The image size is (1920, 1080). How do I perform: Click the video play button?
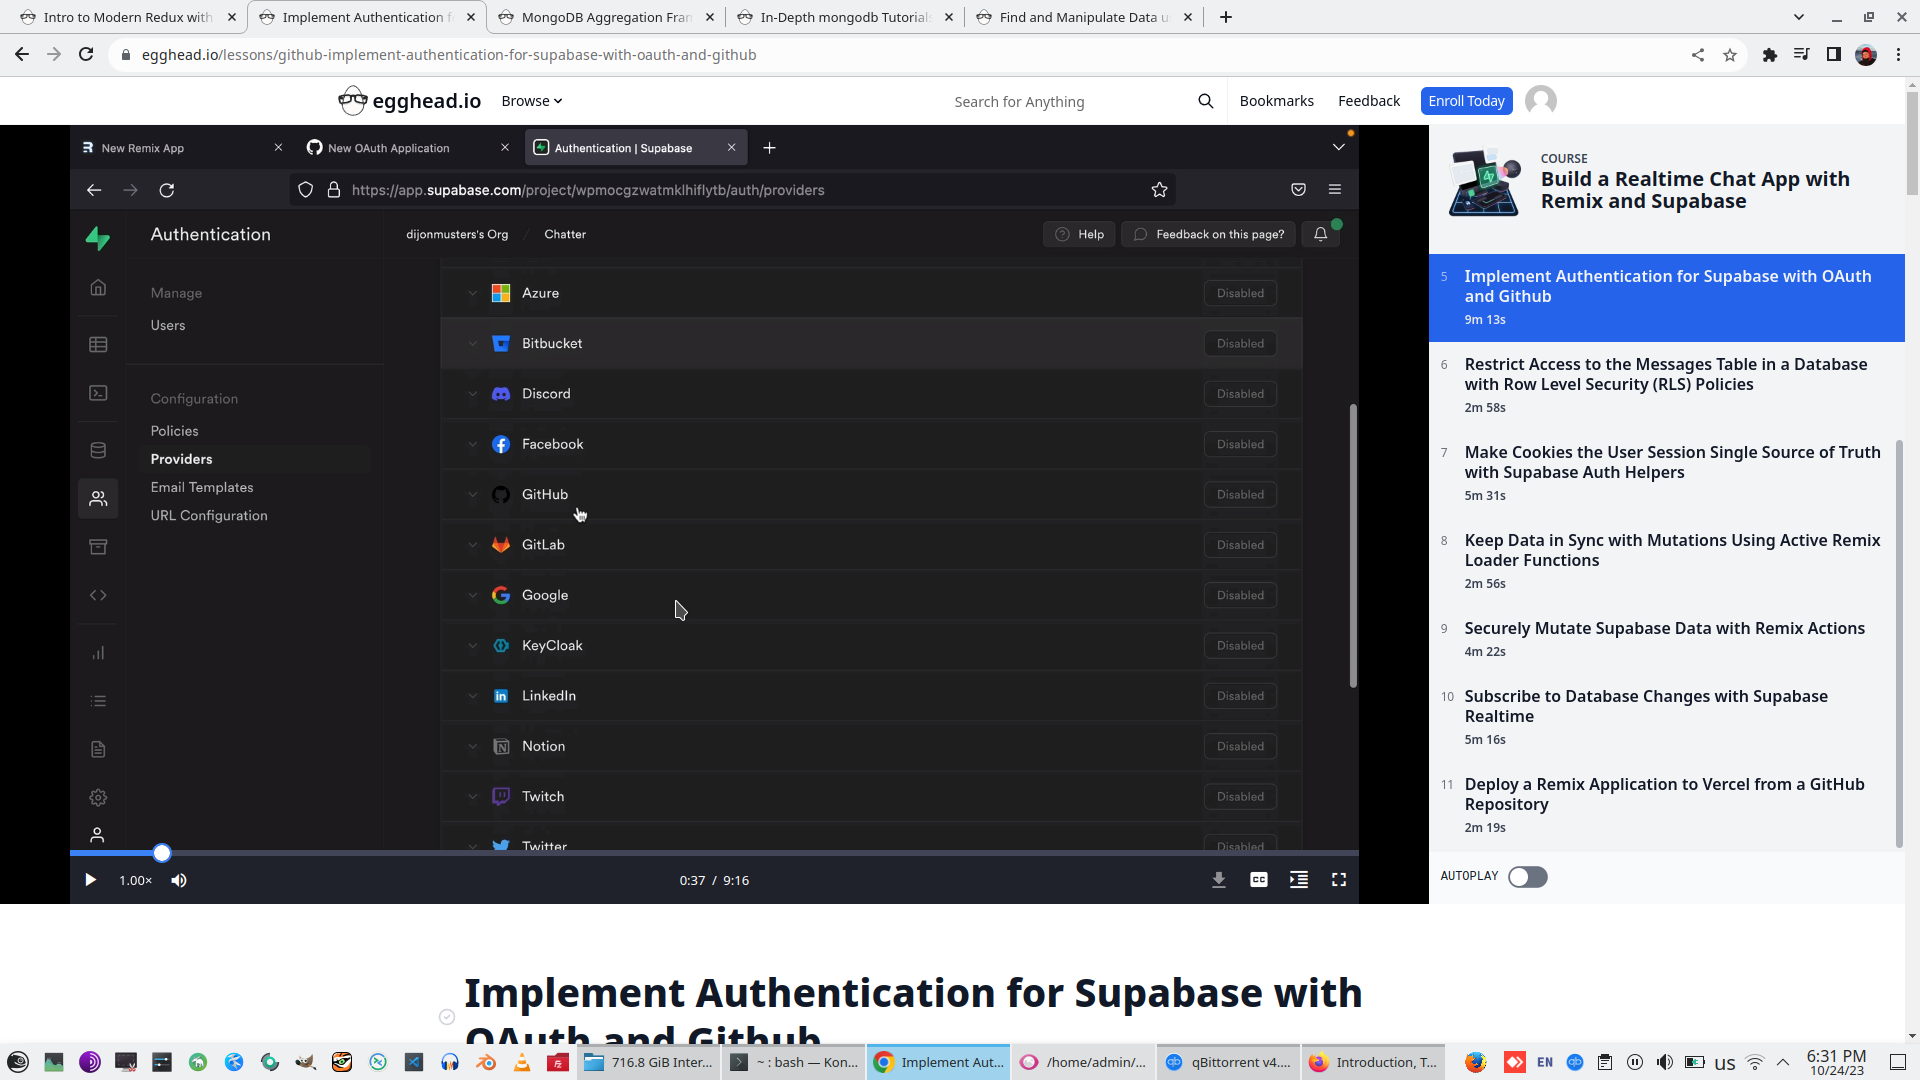pyautogui.click(x=90, y=880)
